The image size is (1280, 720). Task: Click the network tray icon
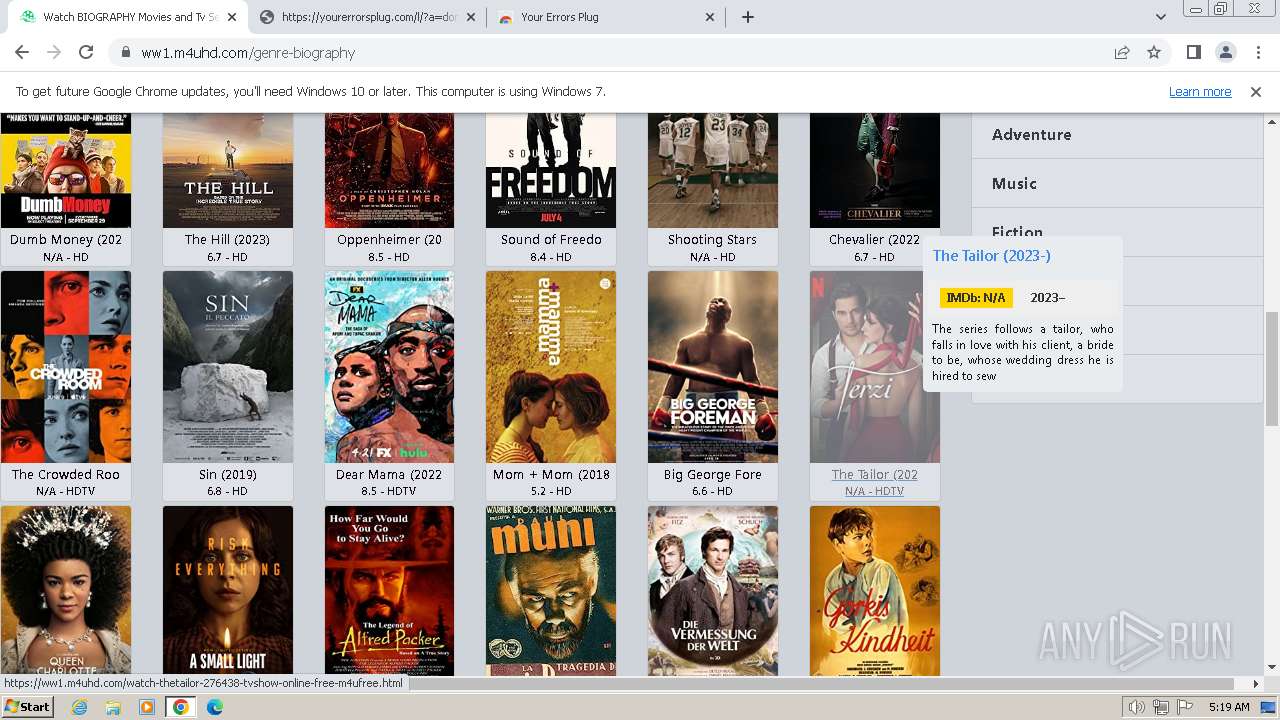click(x=1160, y=707)
